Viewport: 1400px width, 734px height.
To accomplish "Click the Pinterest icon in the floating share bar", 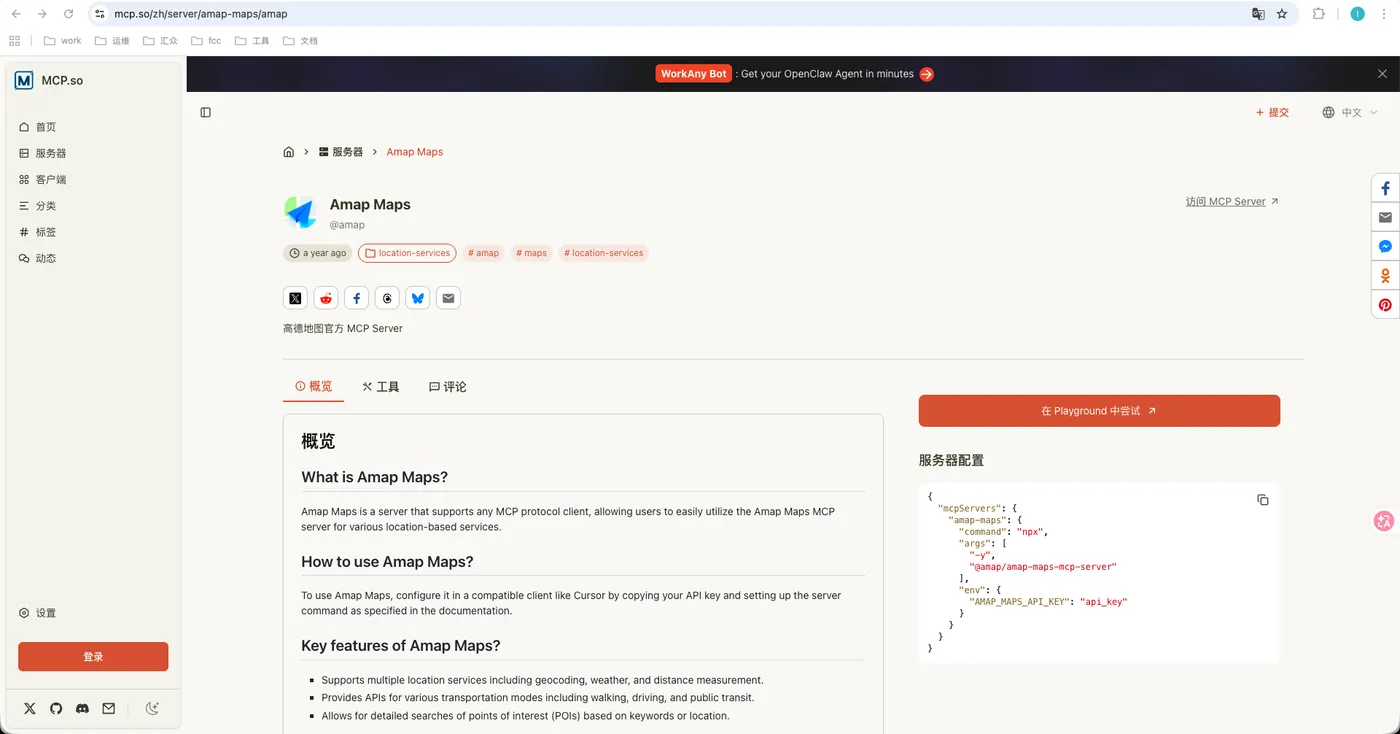I will [1385, 305].
